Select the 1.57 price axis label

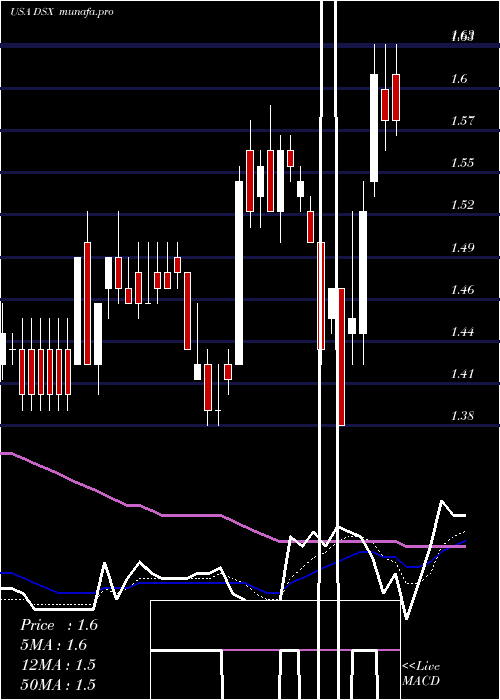tap(462, 121)
